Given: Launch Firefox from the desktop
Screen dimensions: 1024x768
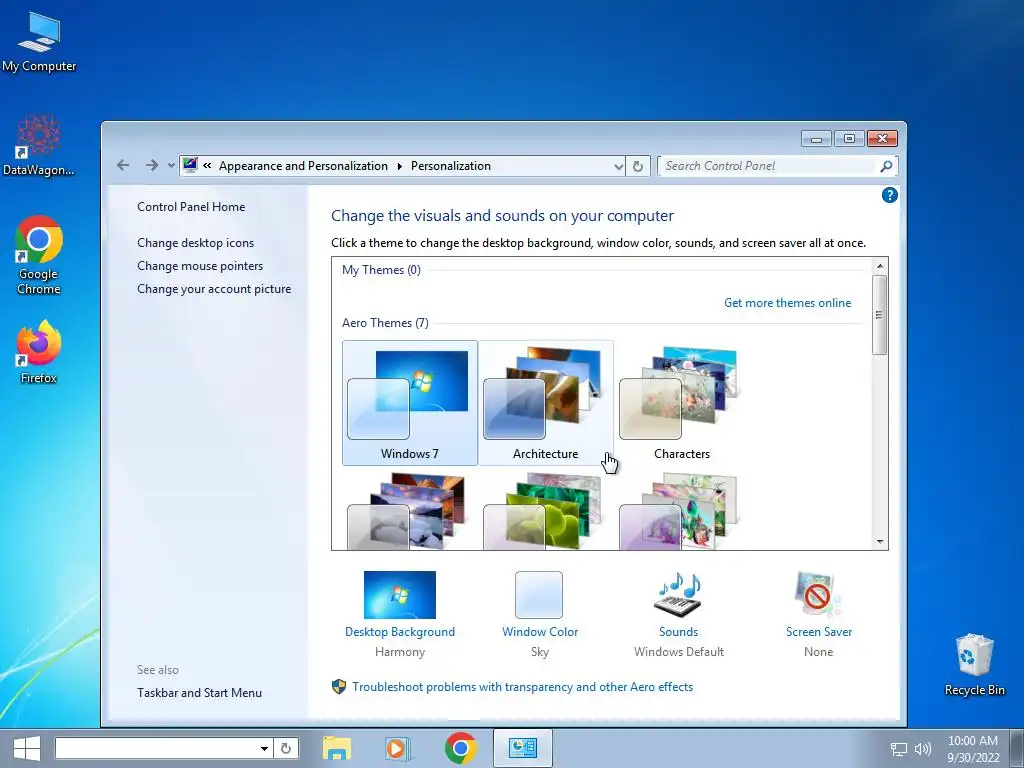Looking at the screenshot, I should click(39, 351).
